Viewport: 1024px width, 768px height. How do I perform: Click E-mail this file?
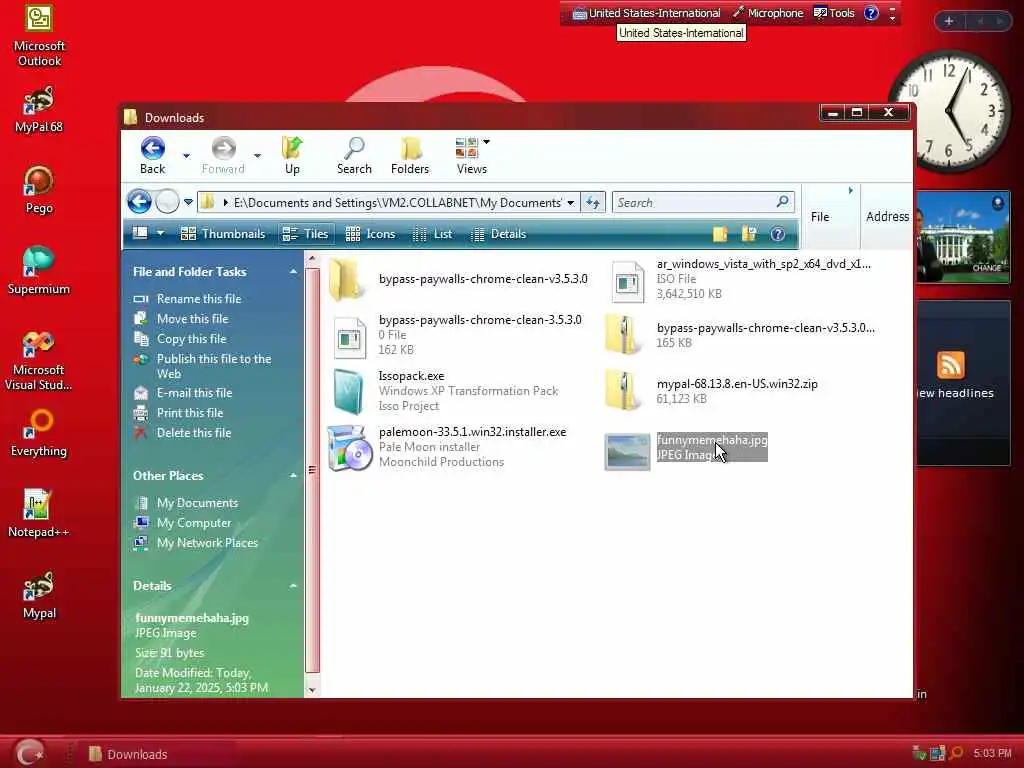click(194, 392)
